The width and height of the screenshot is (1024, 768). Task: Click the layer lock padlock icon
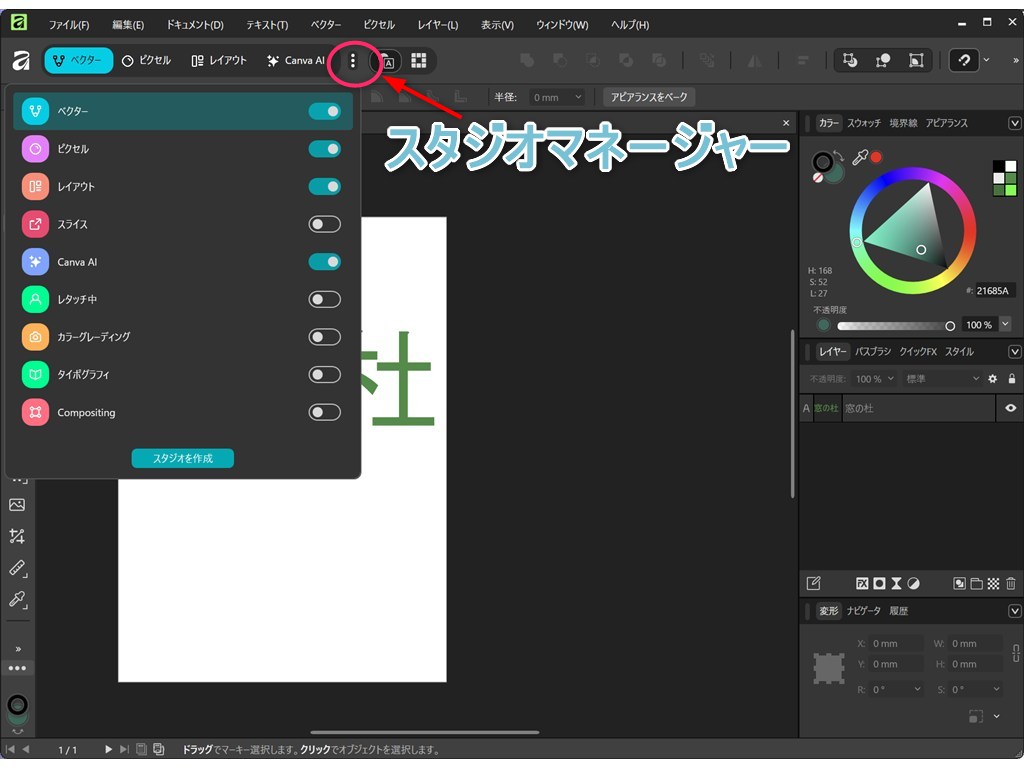tap(1011, 379)
